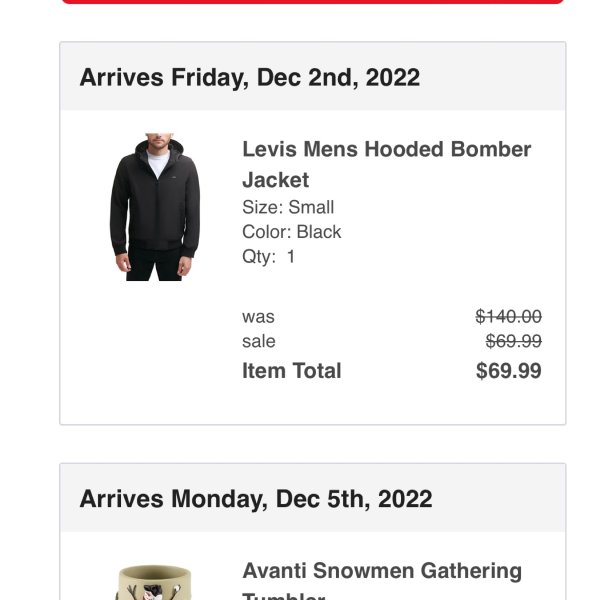The height and width of the screenshot is (600, 600).
Task: Click the bold $69.99 item total amount
Action: (x=509, y=370)
